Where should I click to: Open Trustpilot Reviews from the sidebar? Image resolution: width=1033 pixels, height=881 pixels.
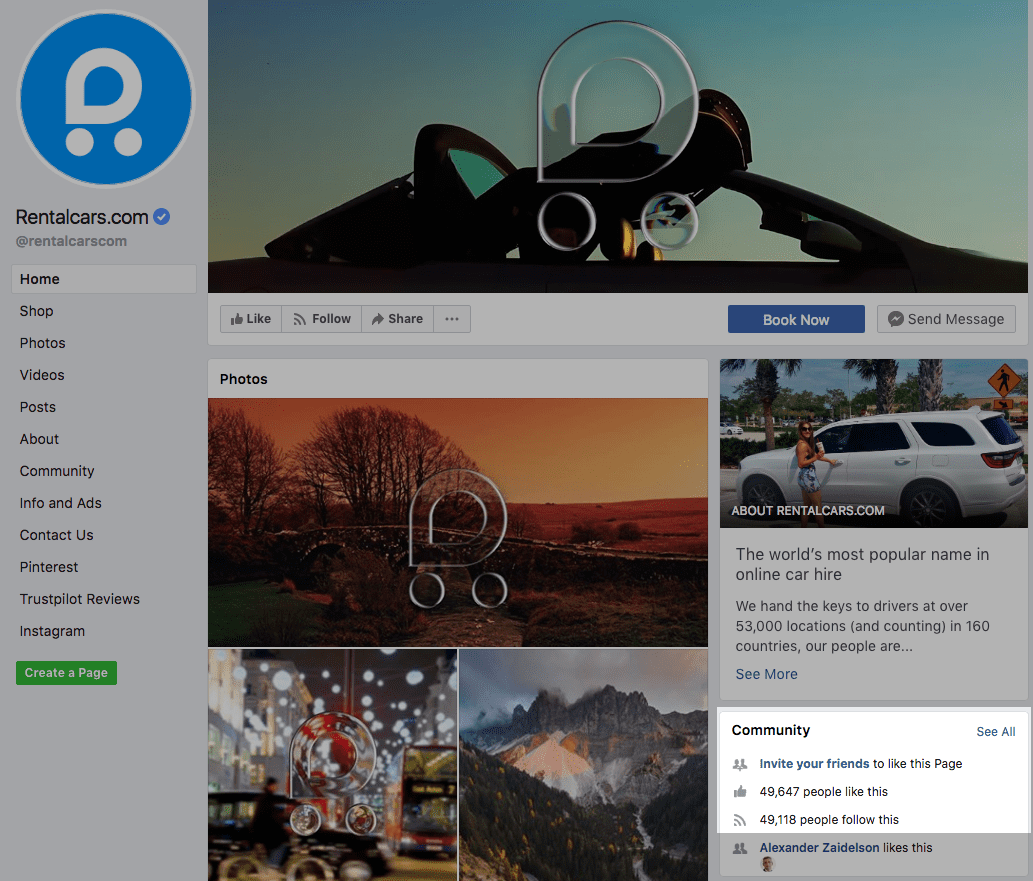(x=79, y=599)
